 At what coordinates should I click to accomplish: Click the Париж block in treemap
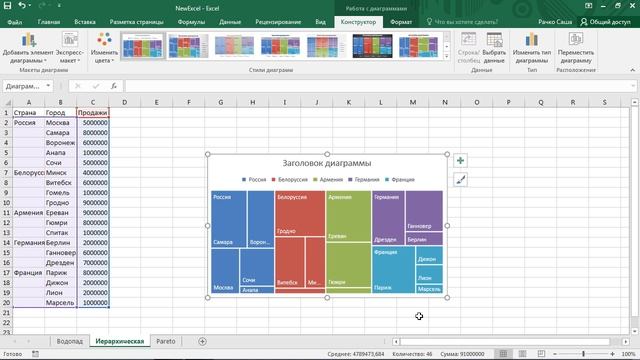coord(393,269)
